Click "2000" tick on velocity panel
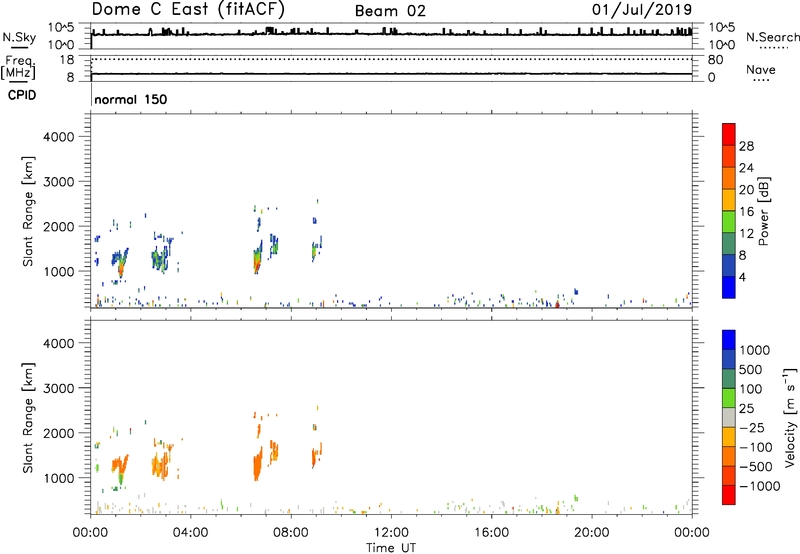This screenshot has width=800, height=554. click(58, 433)
